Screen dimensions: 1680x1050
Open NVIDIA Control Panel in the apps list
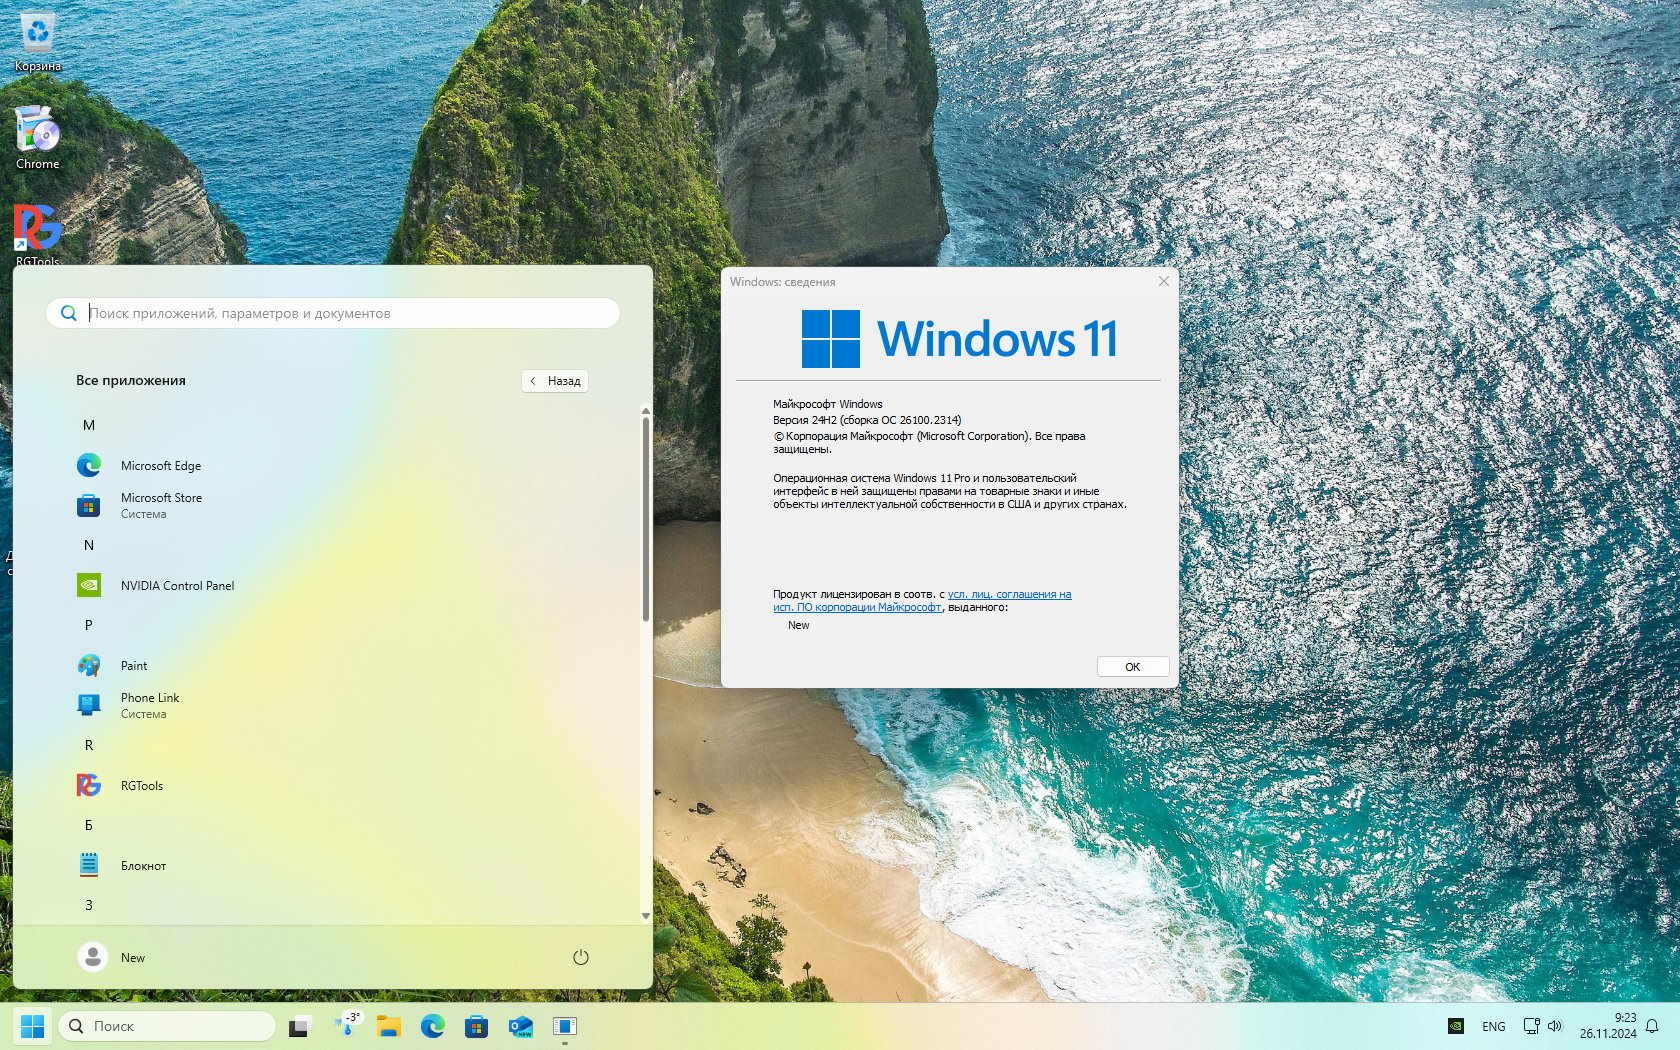(x=176, y=586)
